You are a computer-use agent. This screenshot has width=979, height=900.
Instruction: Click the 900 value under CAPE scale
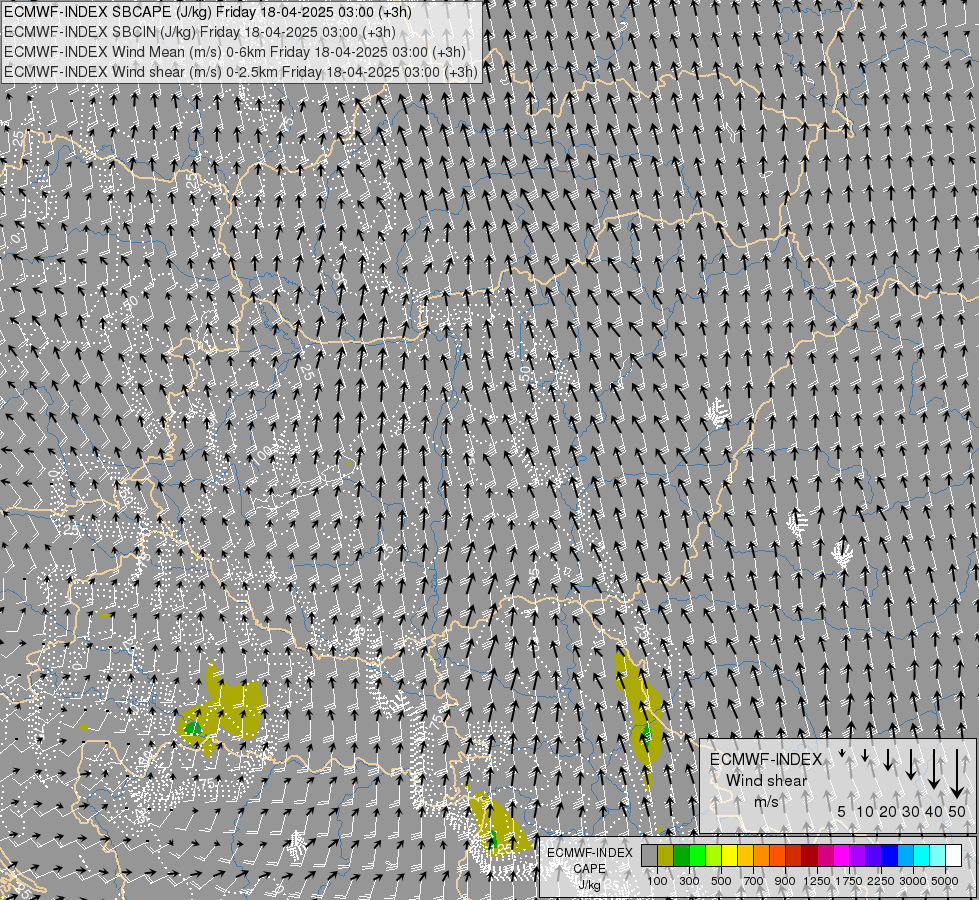[x=785, y=881]
